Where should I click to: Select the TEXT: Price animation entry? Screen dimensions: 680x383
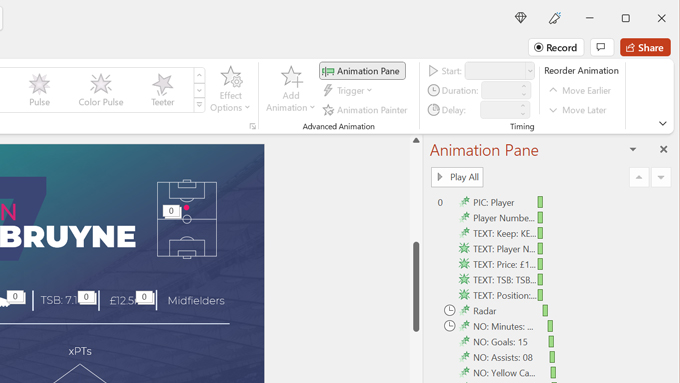point(504,265)
